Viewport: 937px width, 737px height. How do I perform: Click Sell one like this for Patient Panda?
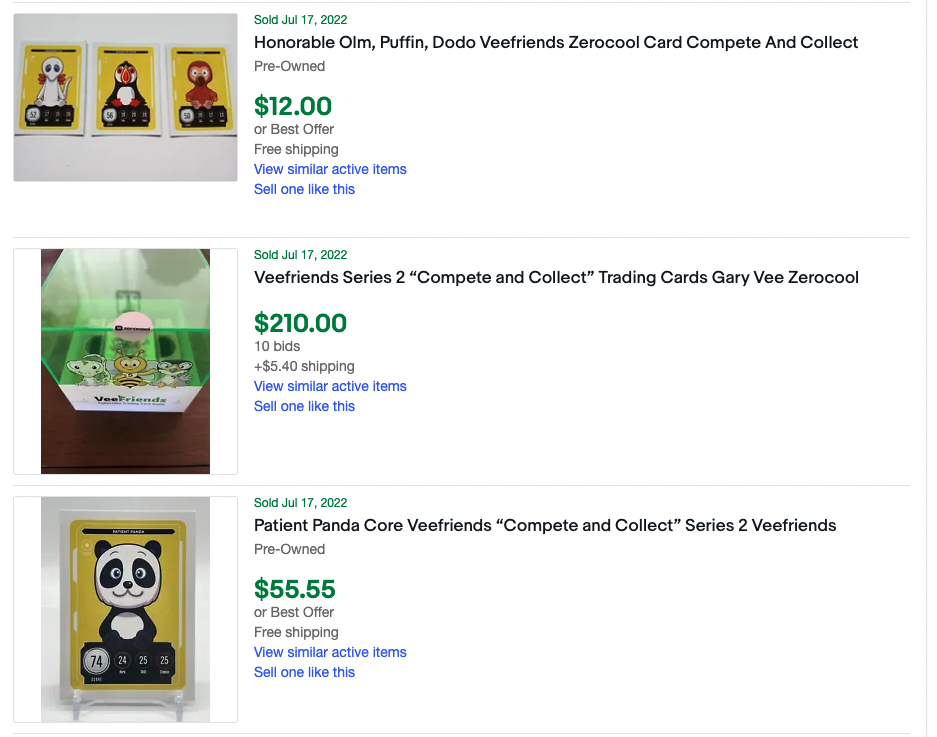click(304, 672)
